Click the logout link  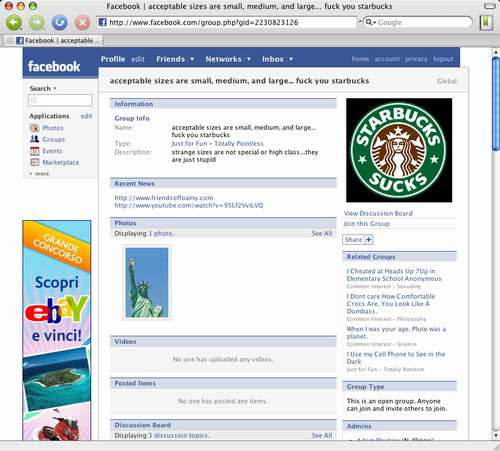click(x=443, y=59)
